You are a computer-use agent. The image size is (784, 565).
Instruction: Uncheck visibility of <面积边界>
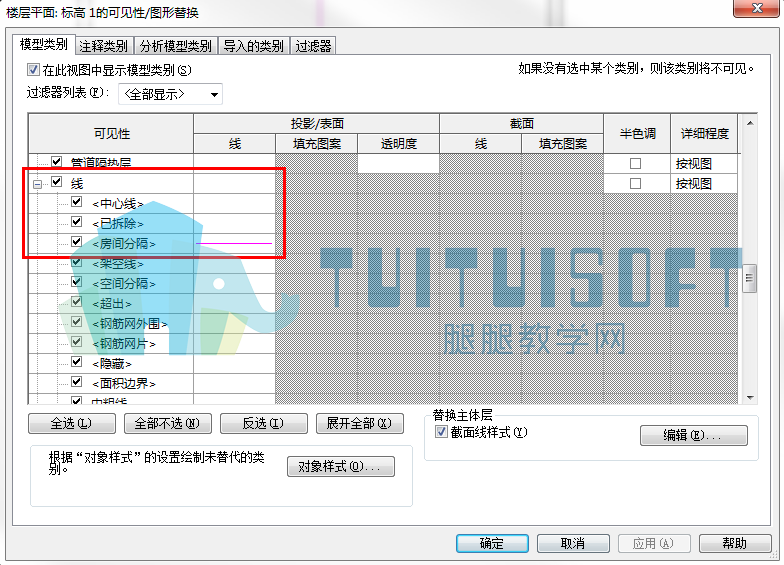(x=76, y=382)
